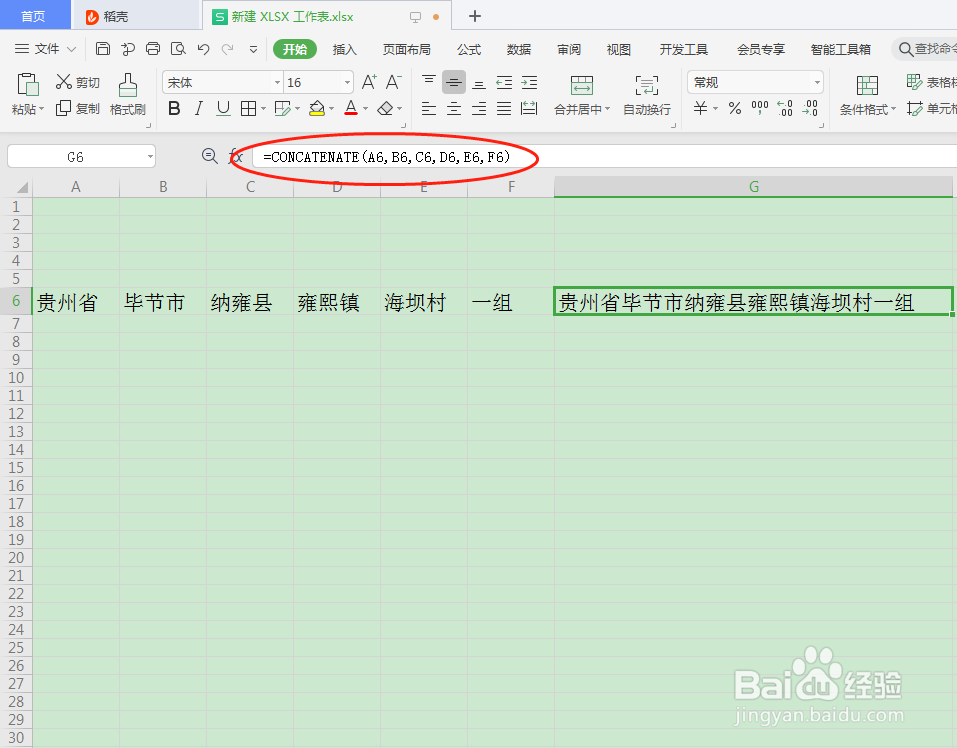Apply underline formatting

[x=222, y=108]
